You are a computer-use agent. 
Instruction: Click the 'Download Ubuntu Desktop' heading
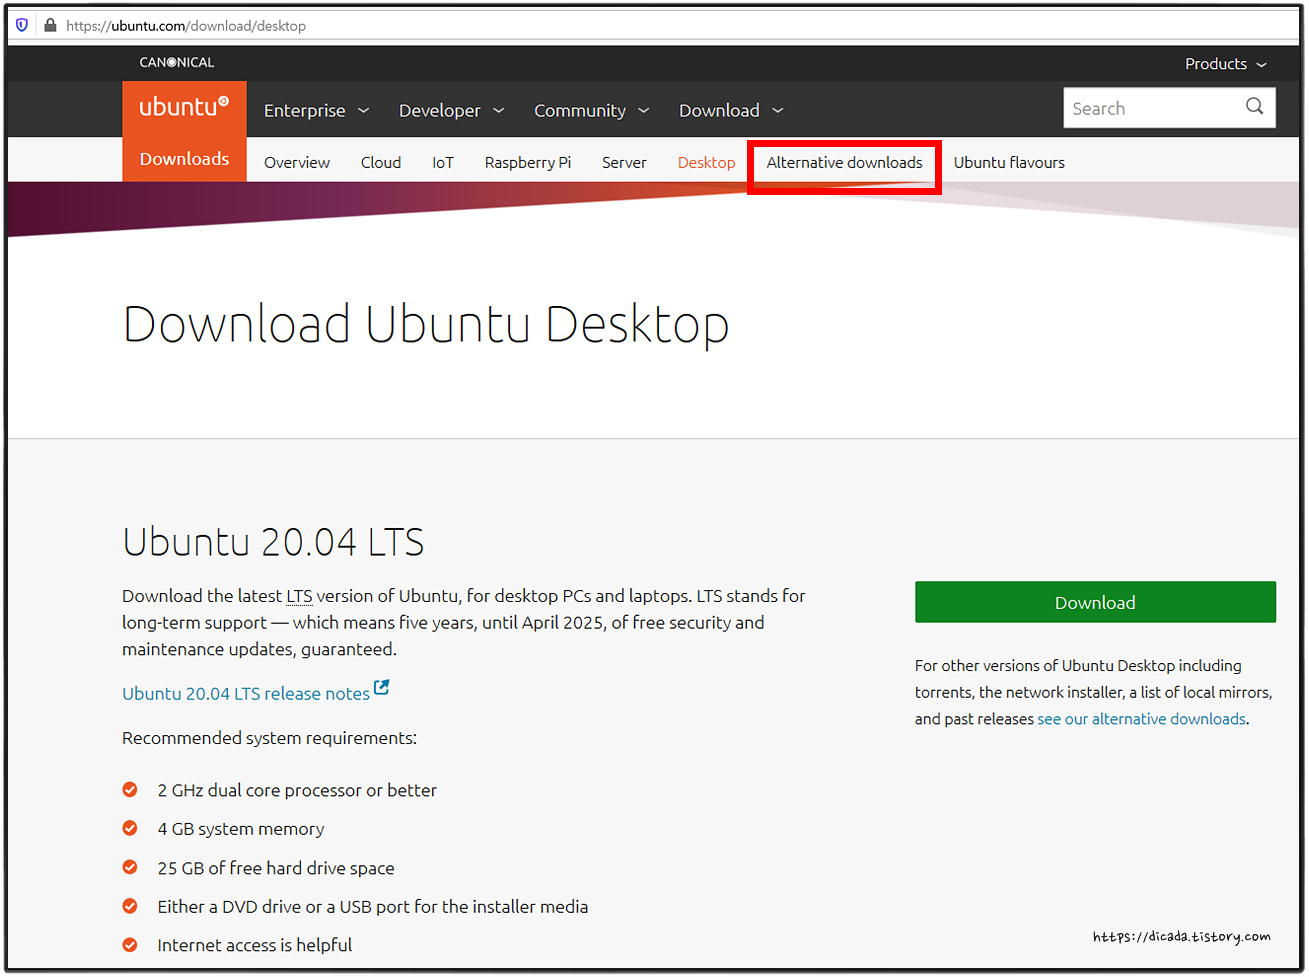coord(426,324)
